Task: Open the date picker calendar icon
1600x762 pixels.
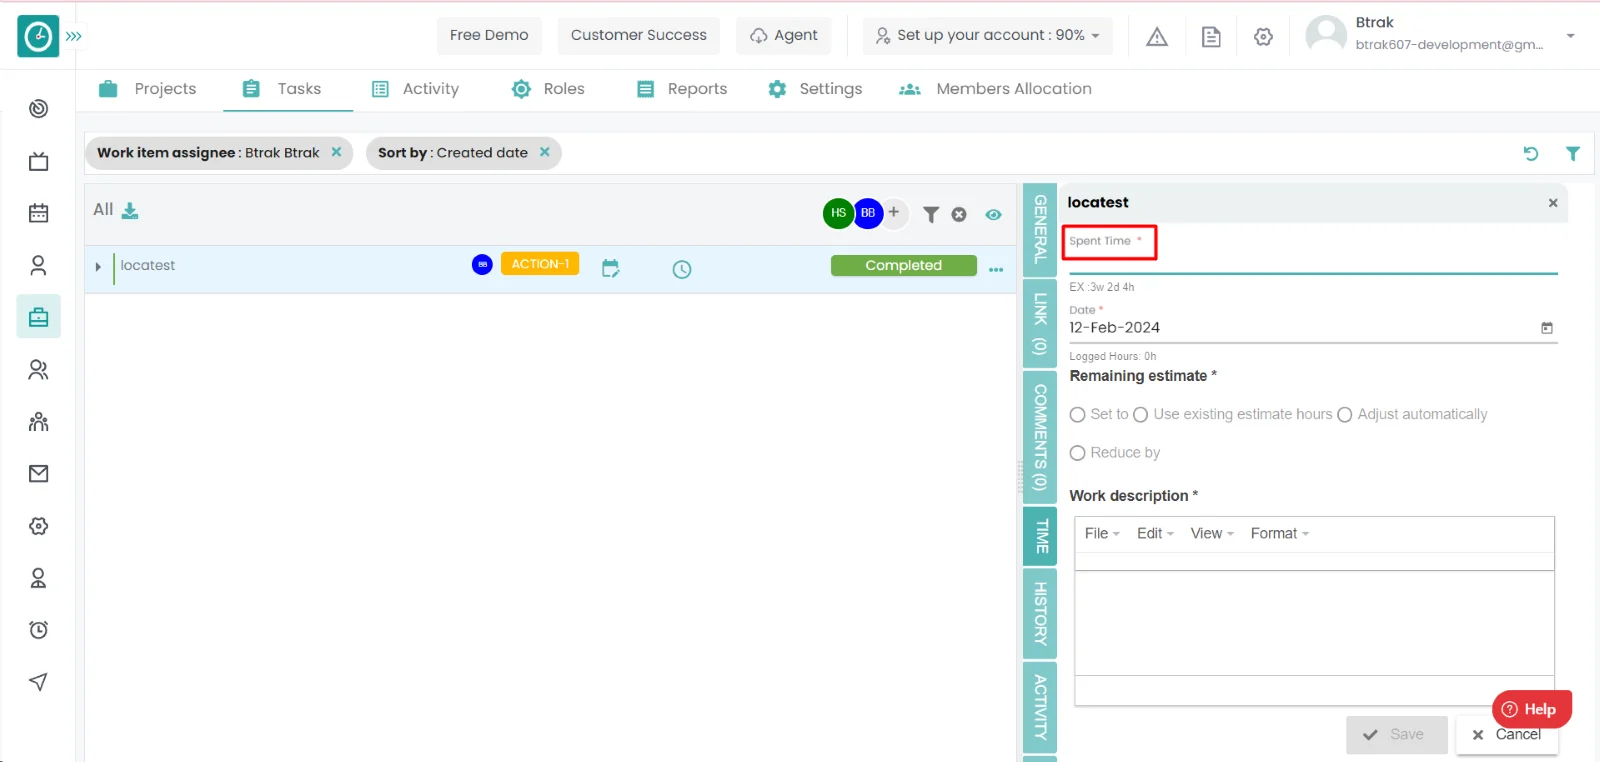Action: 1546,328
